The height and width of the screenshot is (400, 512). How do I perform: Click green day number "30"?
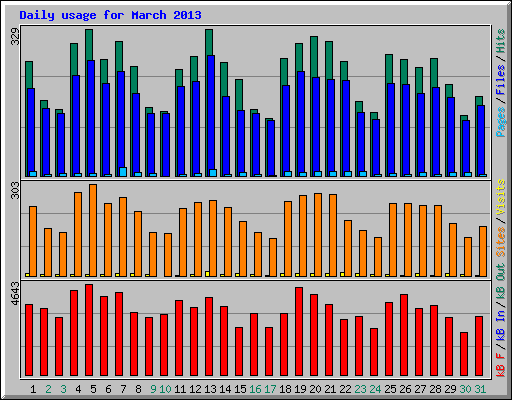point(465,389)
